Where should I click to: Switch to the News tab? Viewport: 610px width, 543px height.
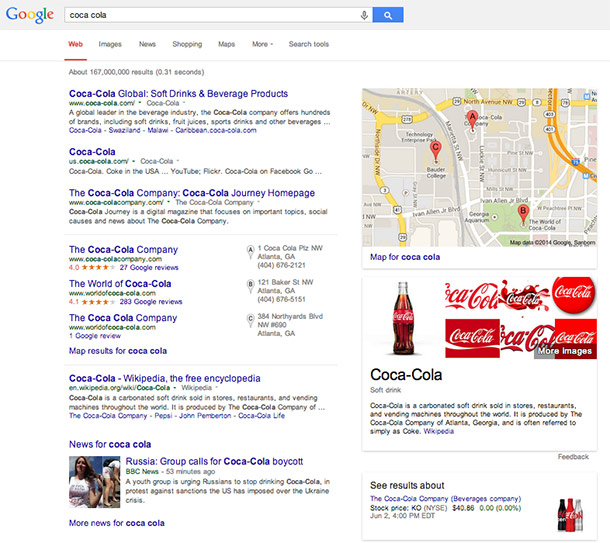[x=147, y=44]
